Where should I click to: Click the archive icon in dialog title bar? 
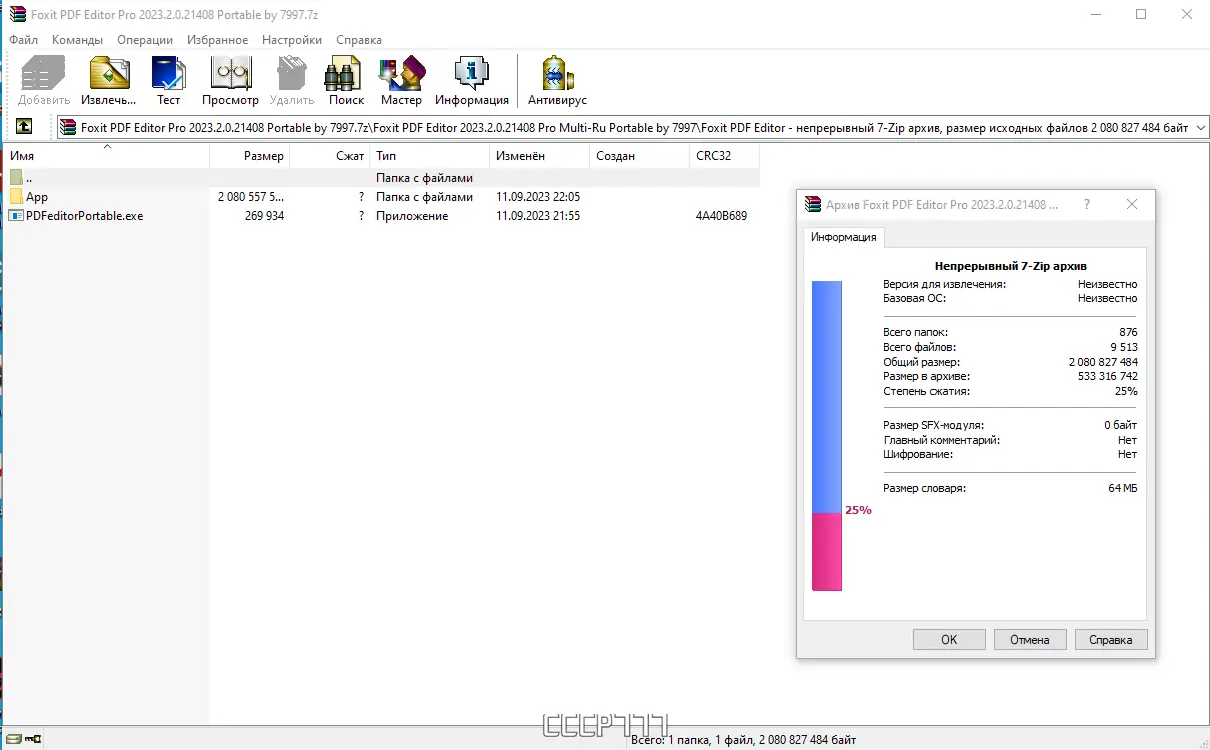click(x=813, y=204)
